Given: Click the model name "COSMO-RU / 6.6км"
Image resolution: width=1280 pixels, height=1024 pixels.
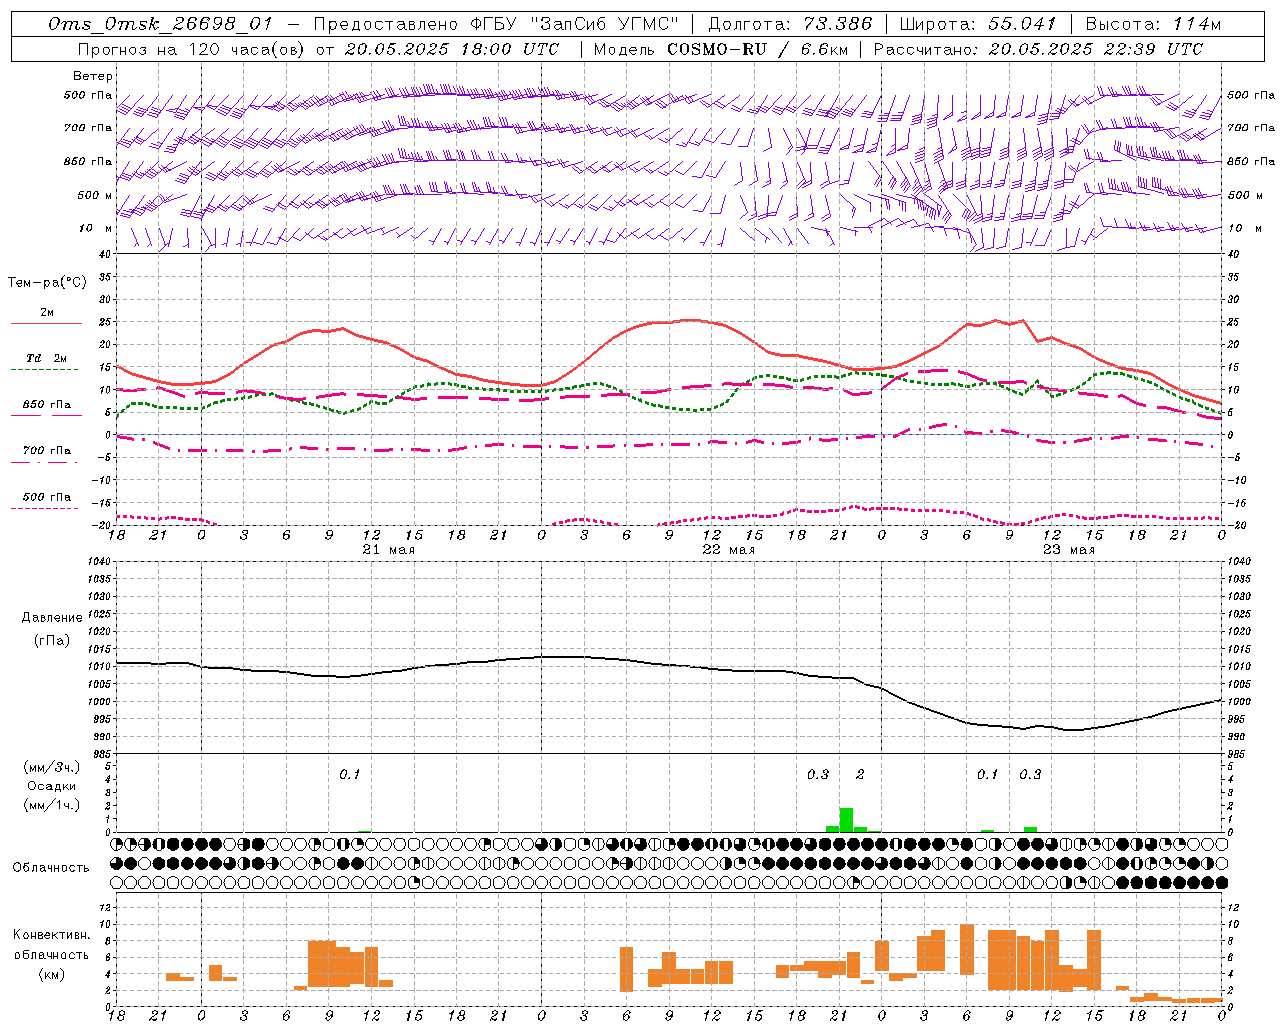Looking at the screenshot, I should [x=757, y=49].
